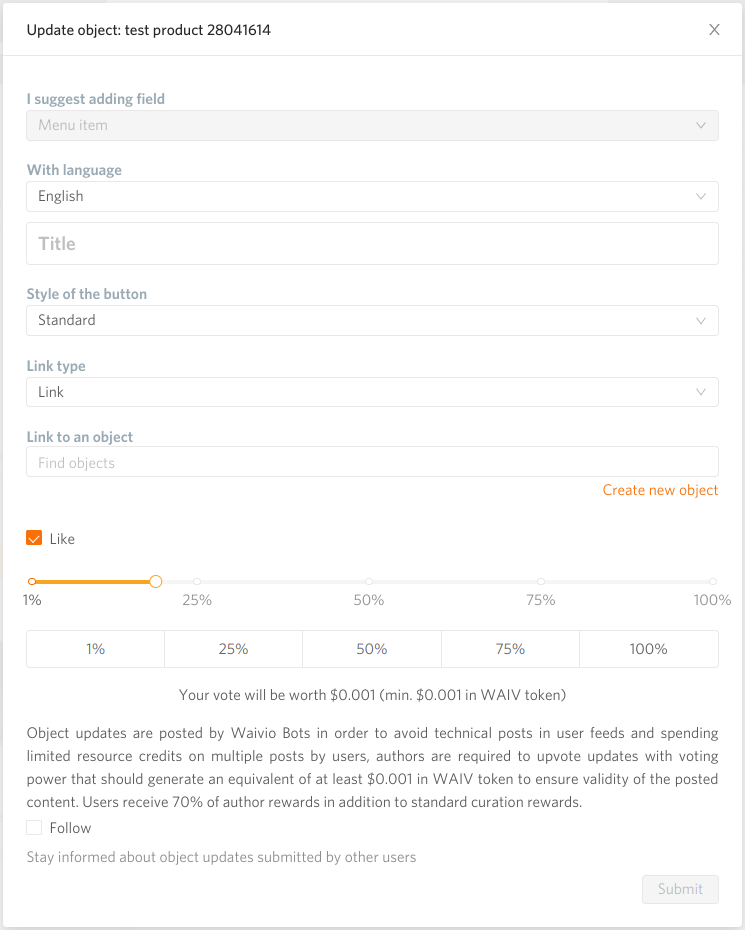Enable the Follow checkbox
The image size is (745, 930).
coord(34,827)
